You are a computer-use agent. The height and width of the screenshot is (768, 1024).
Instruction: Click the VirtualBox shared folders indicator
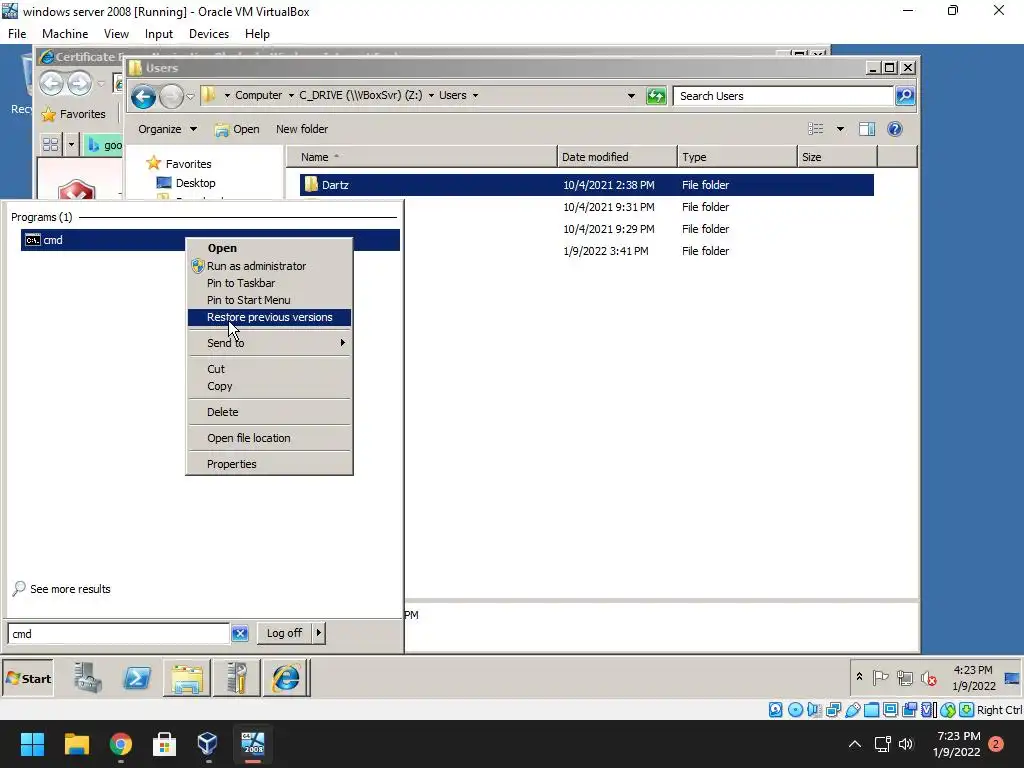coord(871,710)
